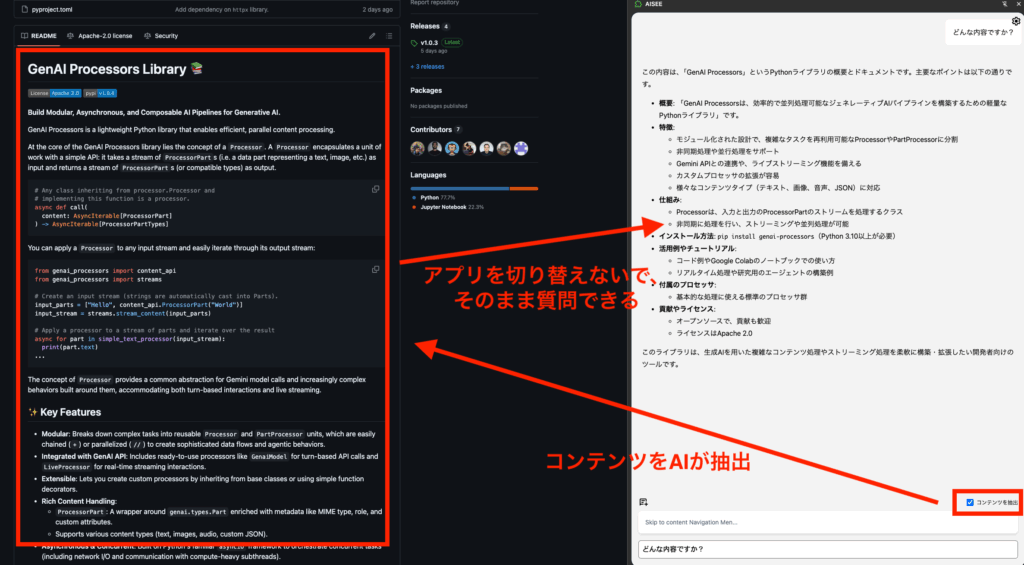Copy the second code block importing content_api
The width and height of the screenshot is (1024, 565).
[x=376, y=269]
